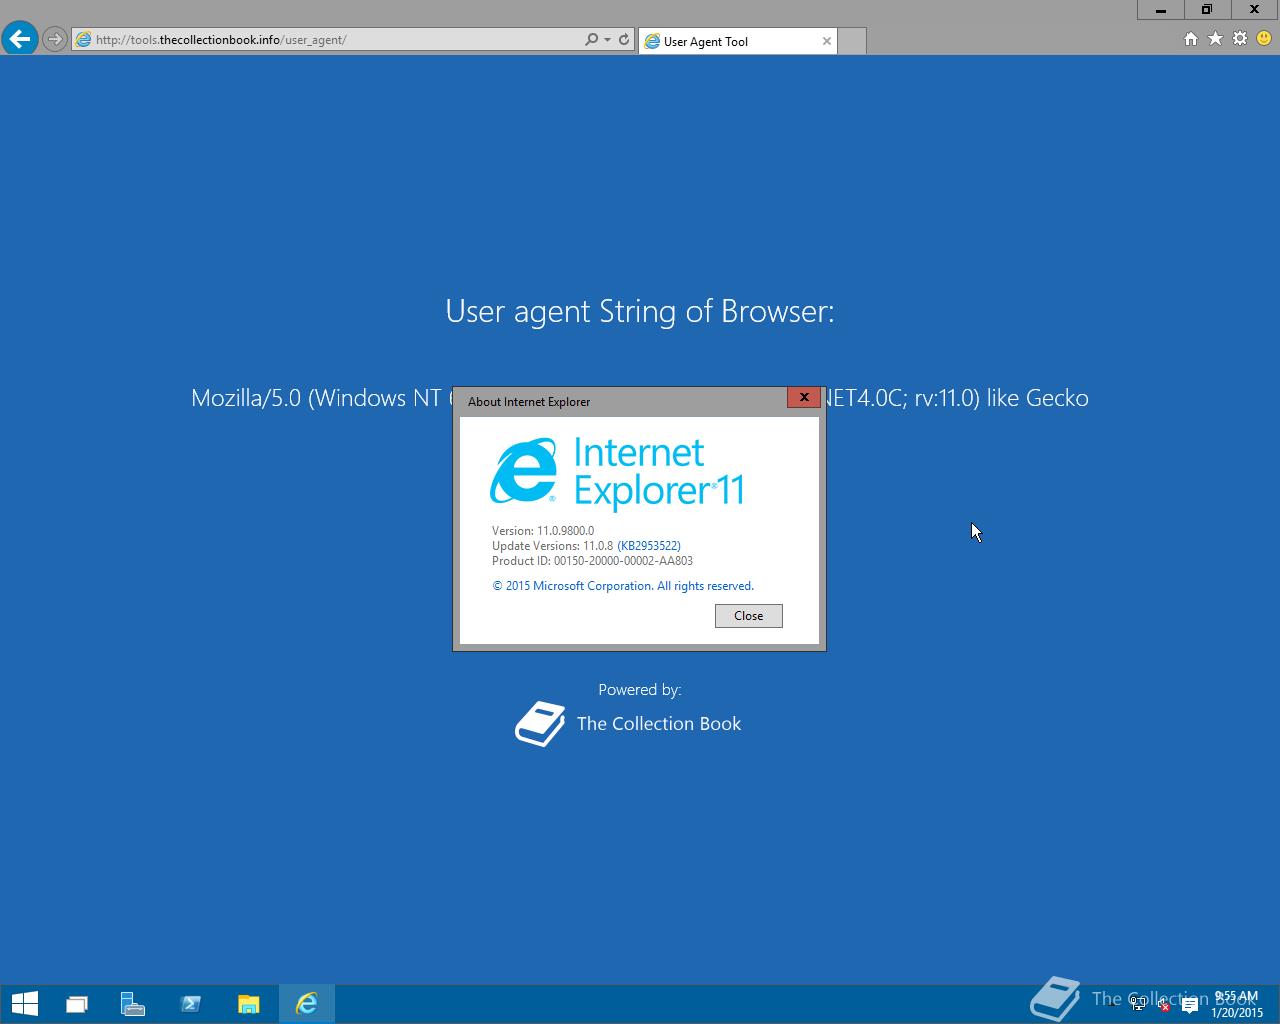Launch Server Manager from taskbar
The image size is (1280, 1024).
(133, 1004)
